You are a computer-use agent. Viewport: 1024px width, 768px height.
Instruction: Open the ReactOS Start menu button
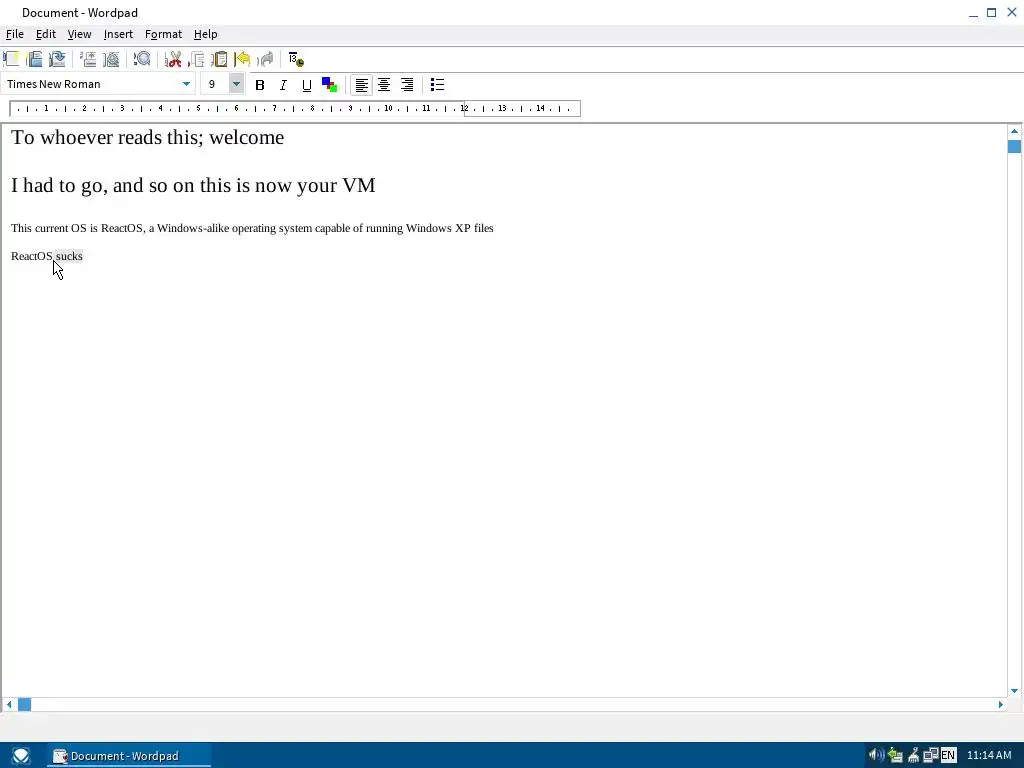click(x=21, y=756)
